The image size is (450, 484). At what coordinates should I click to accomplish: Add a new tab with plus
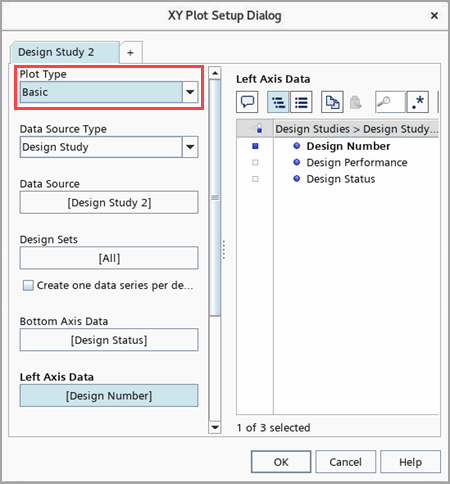(131, 52)
